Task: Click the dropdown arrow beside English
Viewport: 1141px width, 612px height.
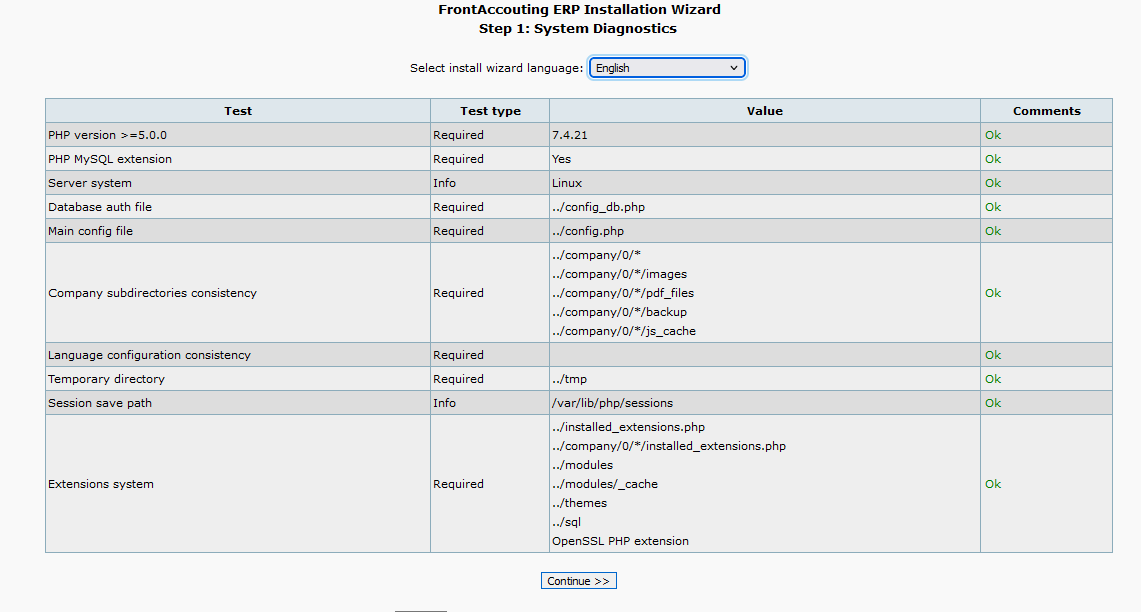Action: pyautogui.click(x=734, y=68)
